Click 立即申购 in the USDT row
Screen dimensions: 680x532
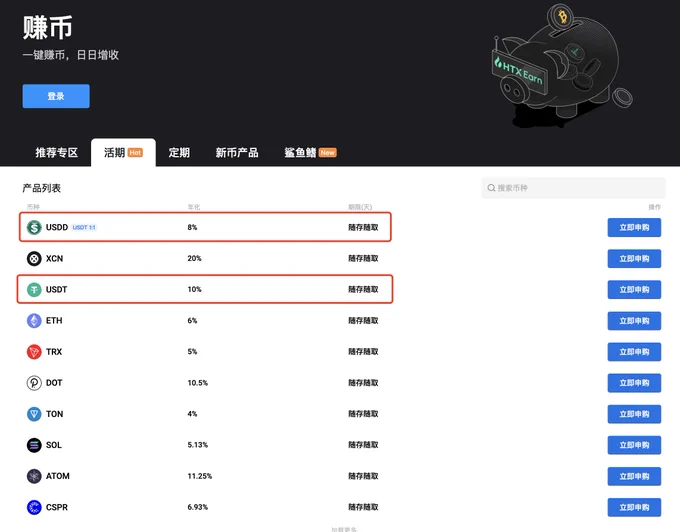(x=634, y=290)
